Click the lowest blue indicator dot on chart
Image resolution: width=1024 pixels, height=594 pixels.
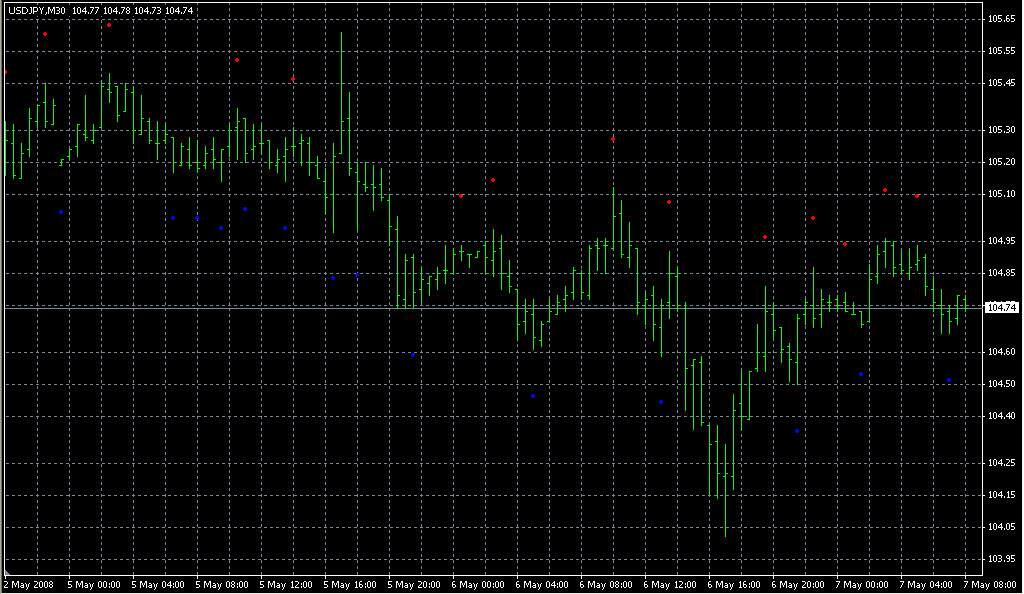797,431
